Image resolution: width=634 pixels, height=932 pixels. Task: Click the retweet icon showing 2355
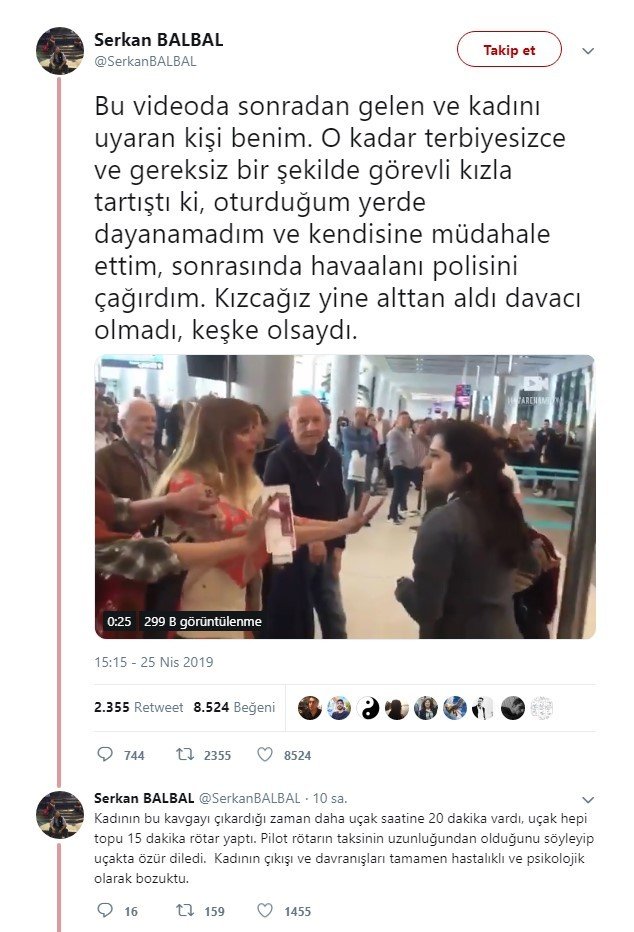[x=185, y=754]
